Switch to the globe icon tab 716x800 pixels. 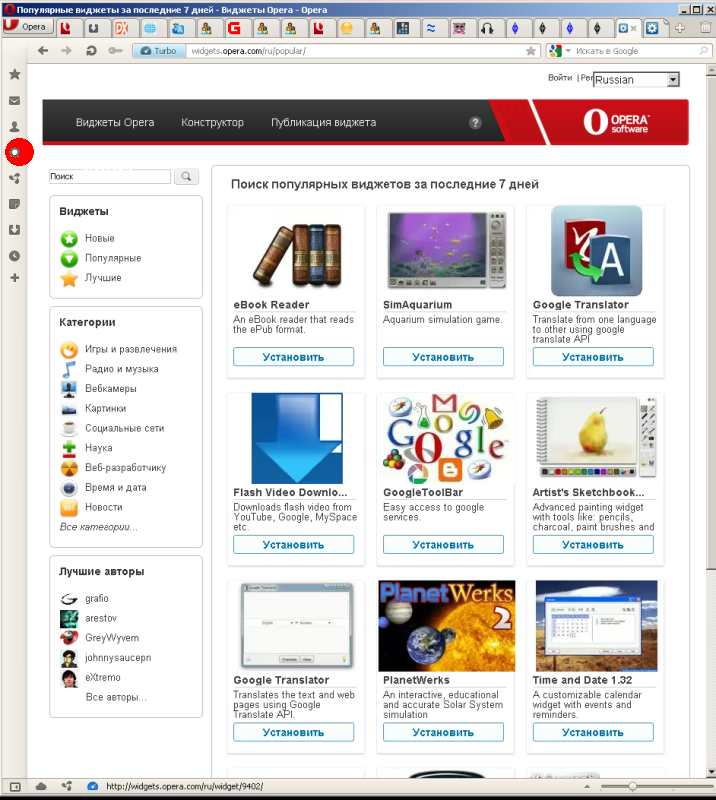150,28
